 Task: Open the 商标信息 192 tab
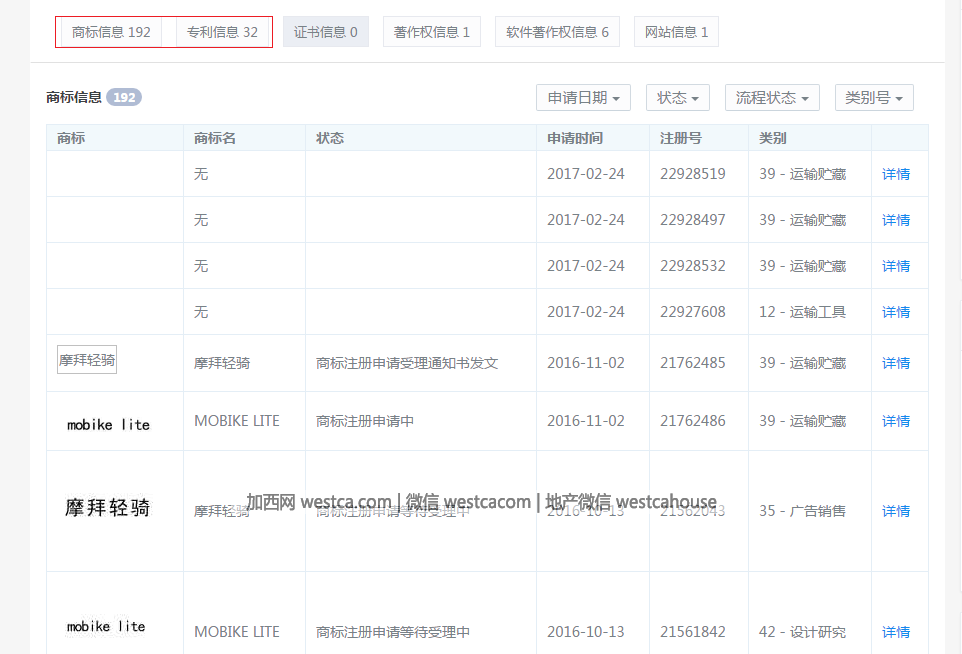pyautogui.click(x=111, y=32)
